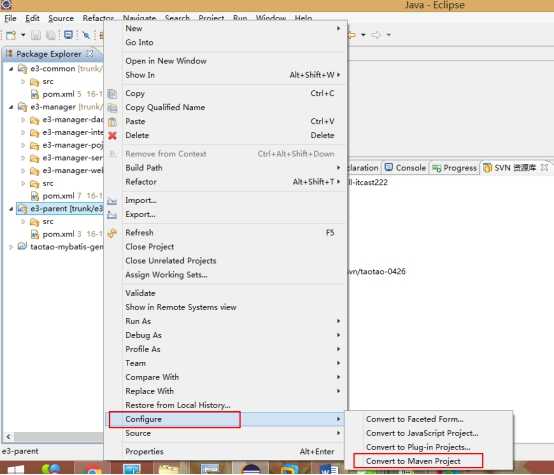This screenshot has width=554, height=475.
Task: Click the Save All toolbar icon
Action: point(52,35)
